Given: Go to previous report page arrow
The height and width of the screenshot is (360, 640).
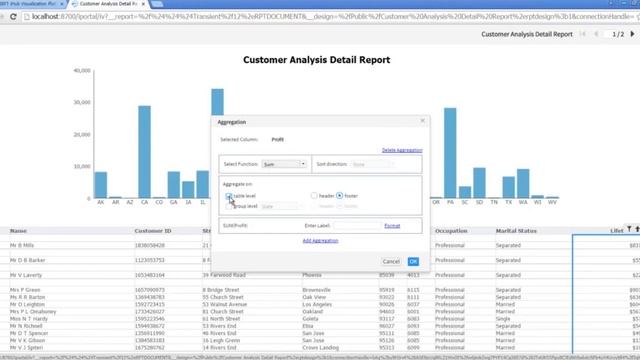Looking at the screenshot, I should tap(596, 34).
